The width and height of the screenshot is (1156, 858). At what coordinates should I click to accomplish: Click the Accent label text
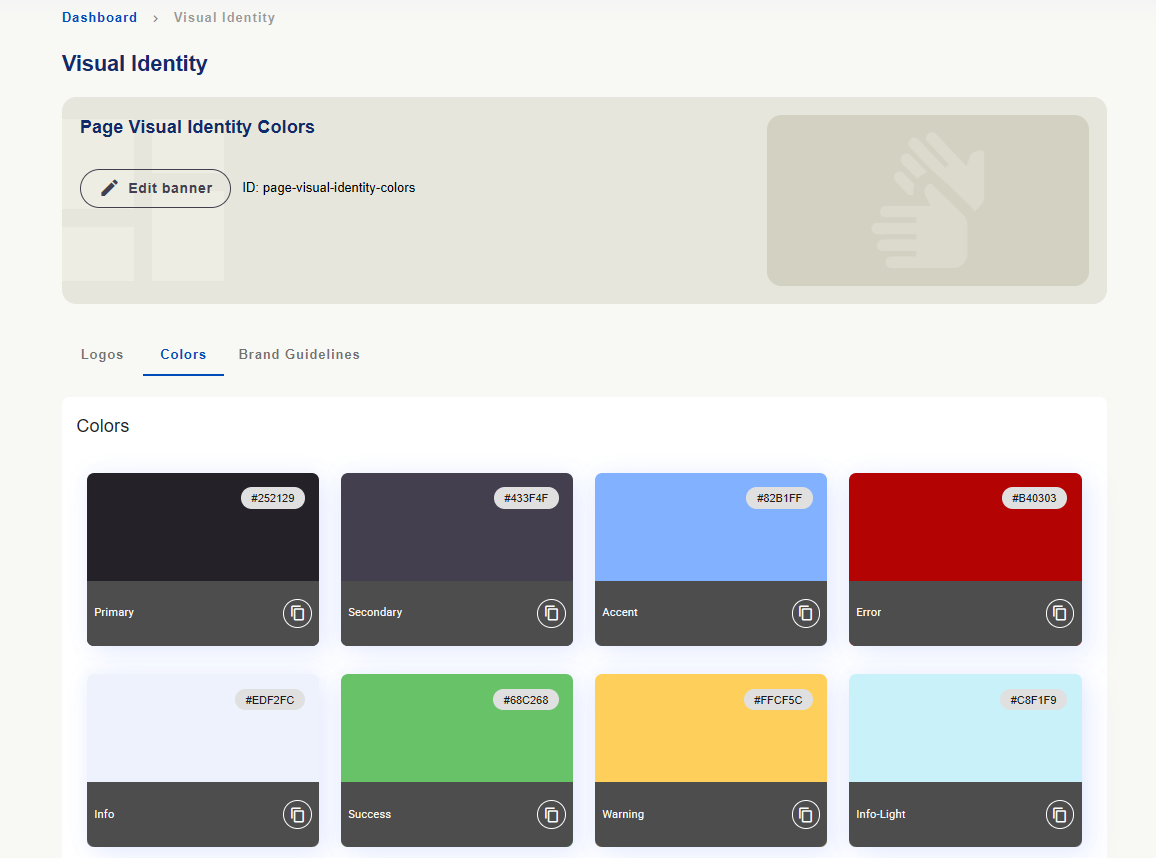click(x=620, y=613)
